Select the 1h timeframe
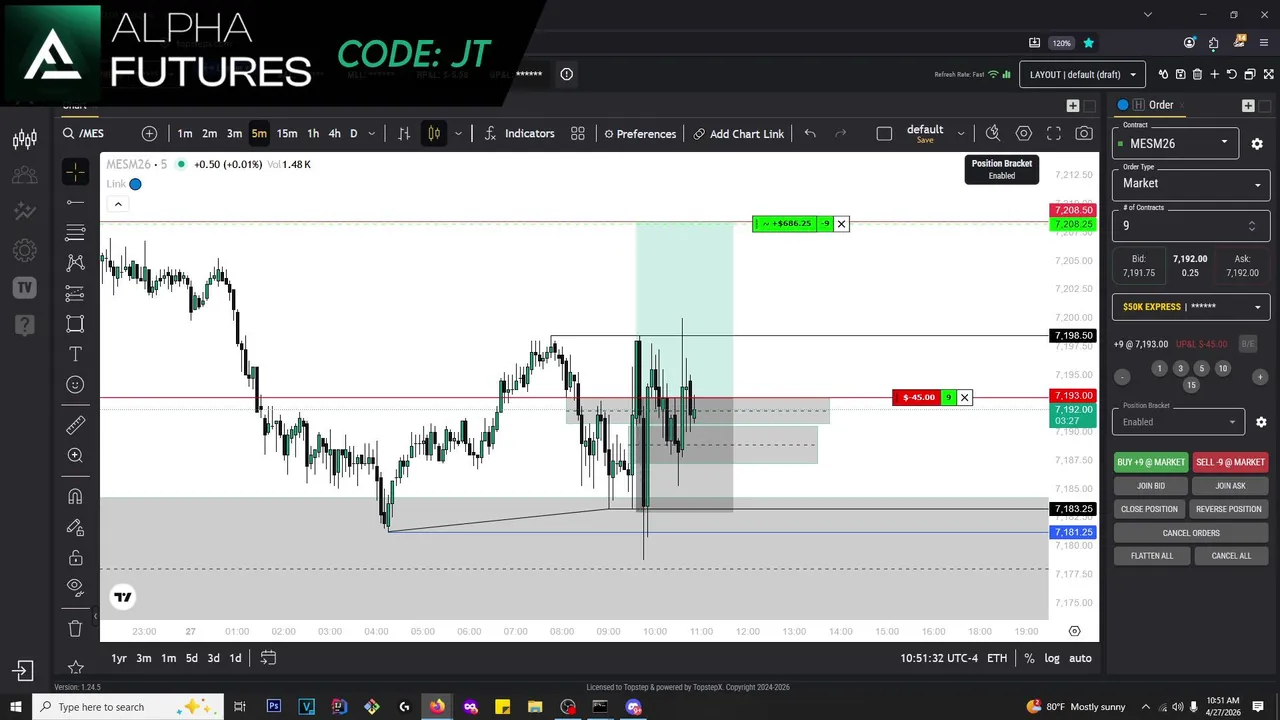 (313, 134)
